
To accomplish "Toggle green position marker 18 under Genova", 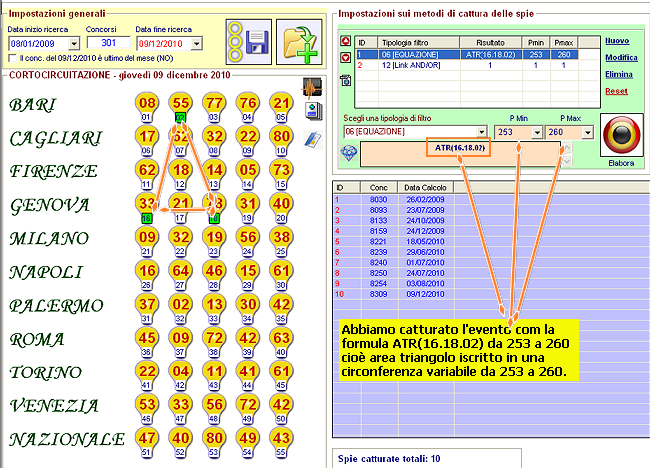I will click(x=214, y=218).
